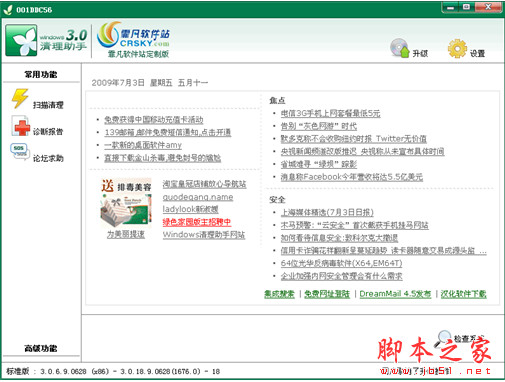The width and height of the screenshot is (505, 382).
Task: Click the 升级 upgrade disc icon
Action: point(400,48)
